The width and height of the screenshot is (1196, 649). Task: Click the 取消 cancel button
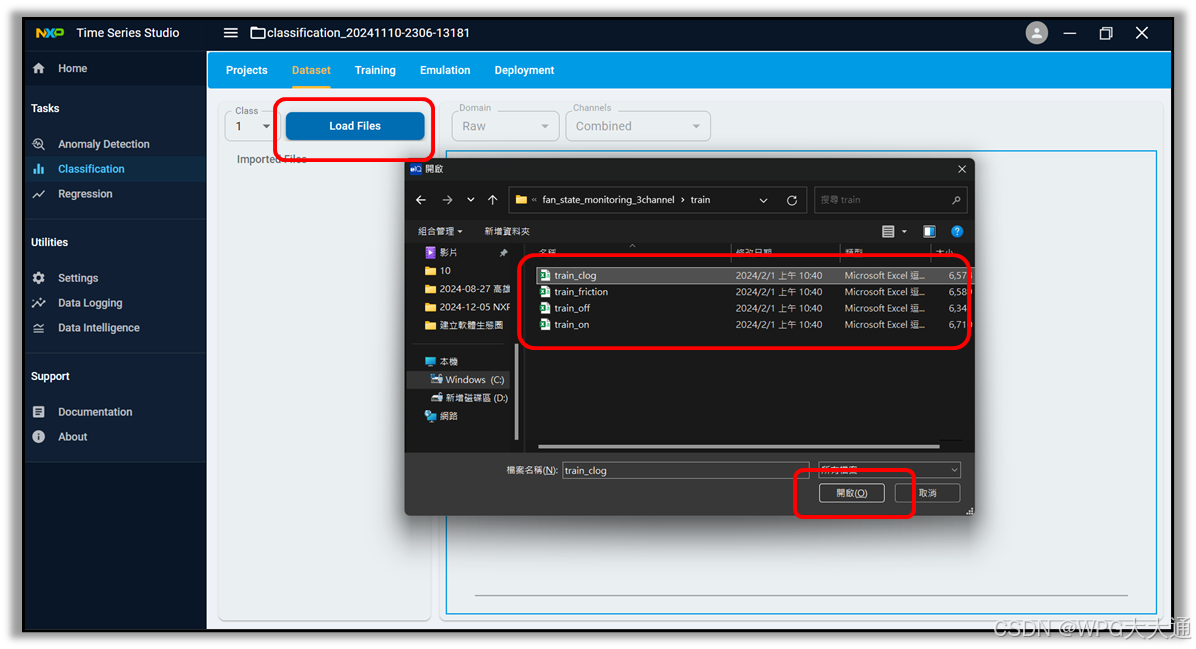tap(928, 493)
